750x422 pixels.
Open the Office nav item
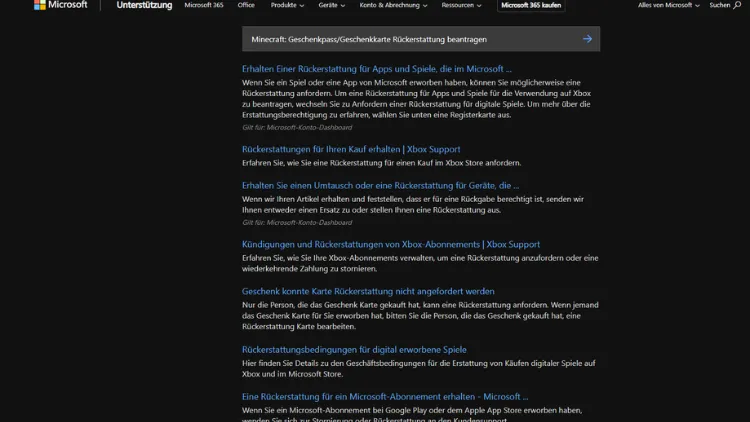(246, 5)
